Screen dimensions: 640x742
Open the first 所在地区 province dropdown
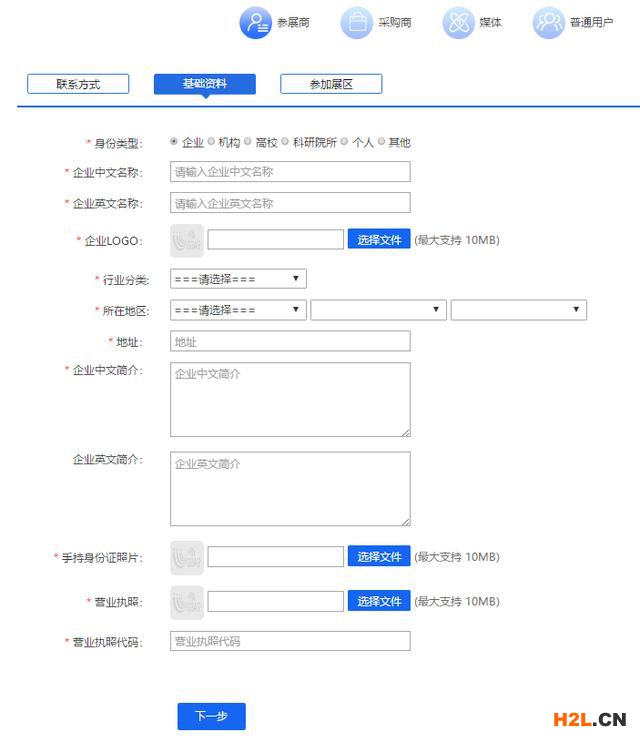pos(238,310)
